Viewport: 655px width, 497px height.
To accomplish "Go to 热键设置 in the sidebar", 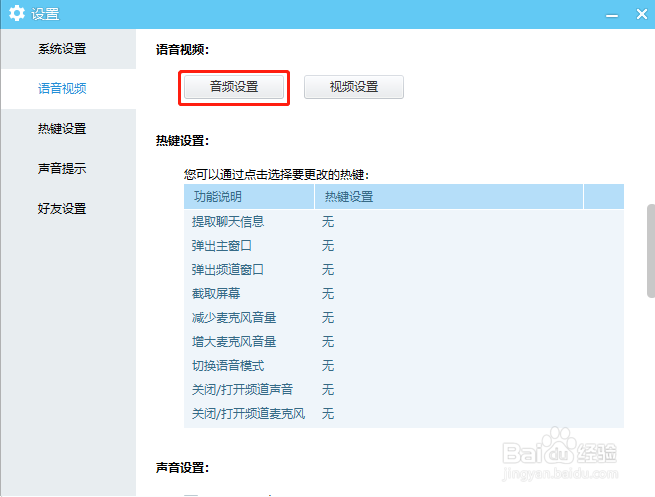I will pos(68,129).
